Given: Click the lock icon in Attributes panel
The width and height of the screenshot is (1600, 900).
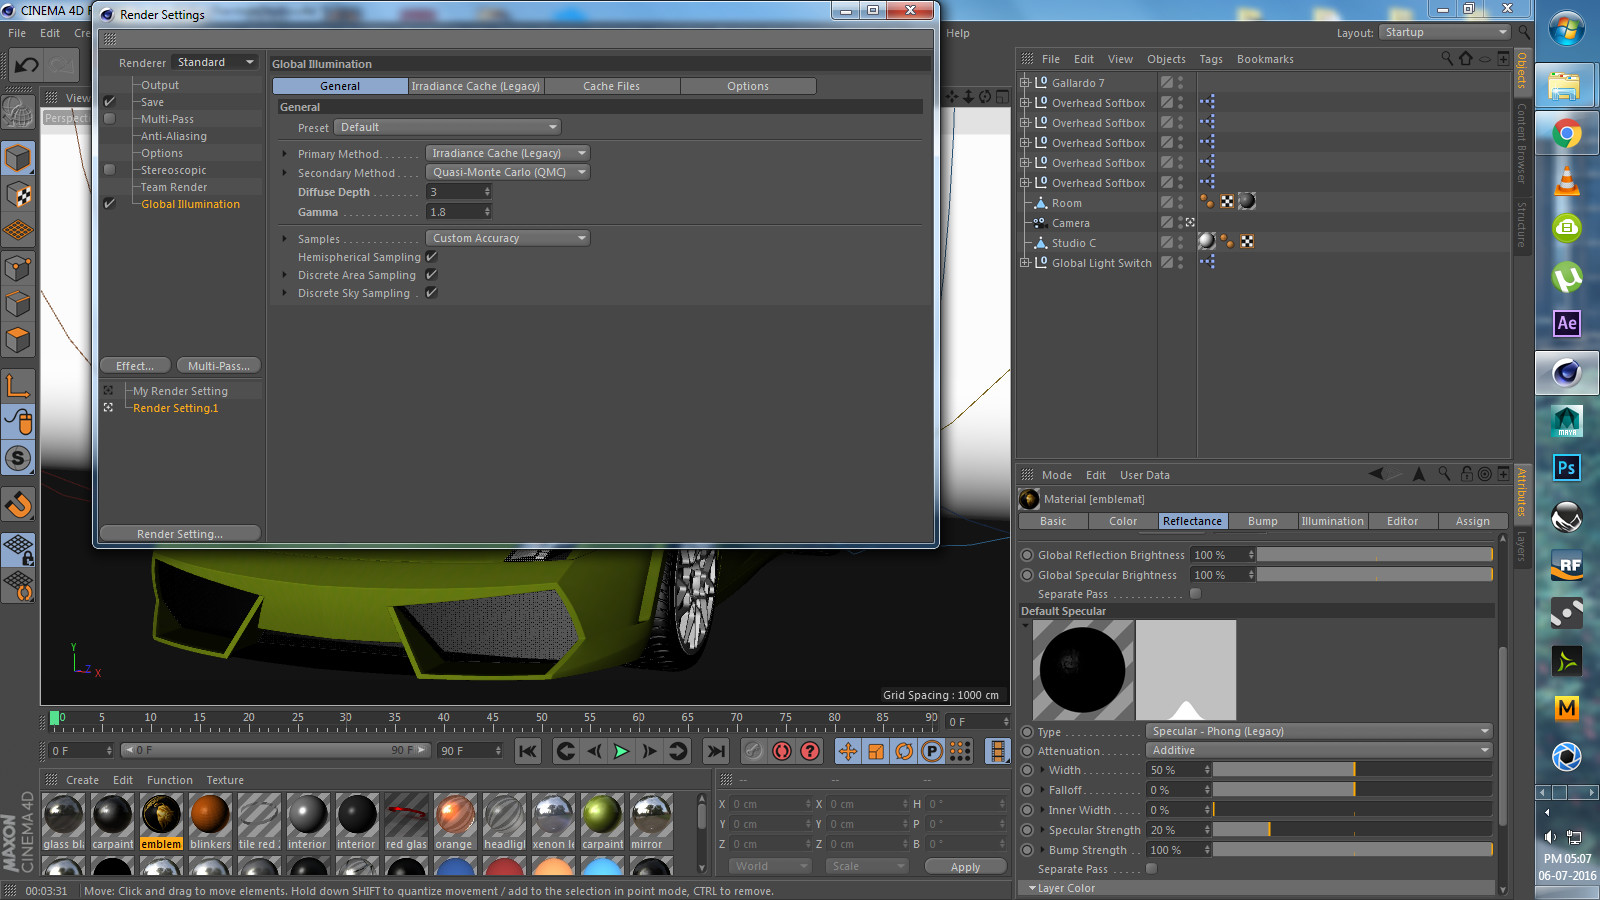Looking at the screenshot, I should click(x=1466, y=474).
